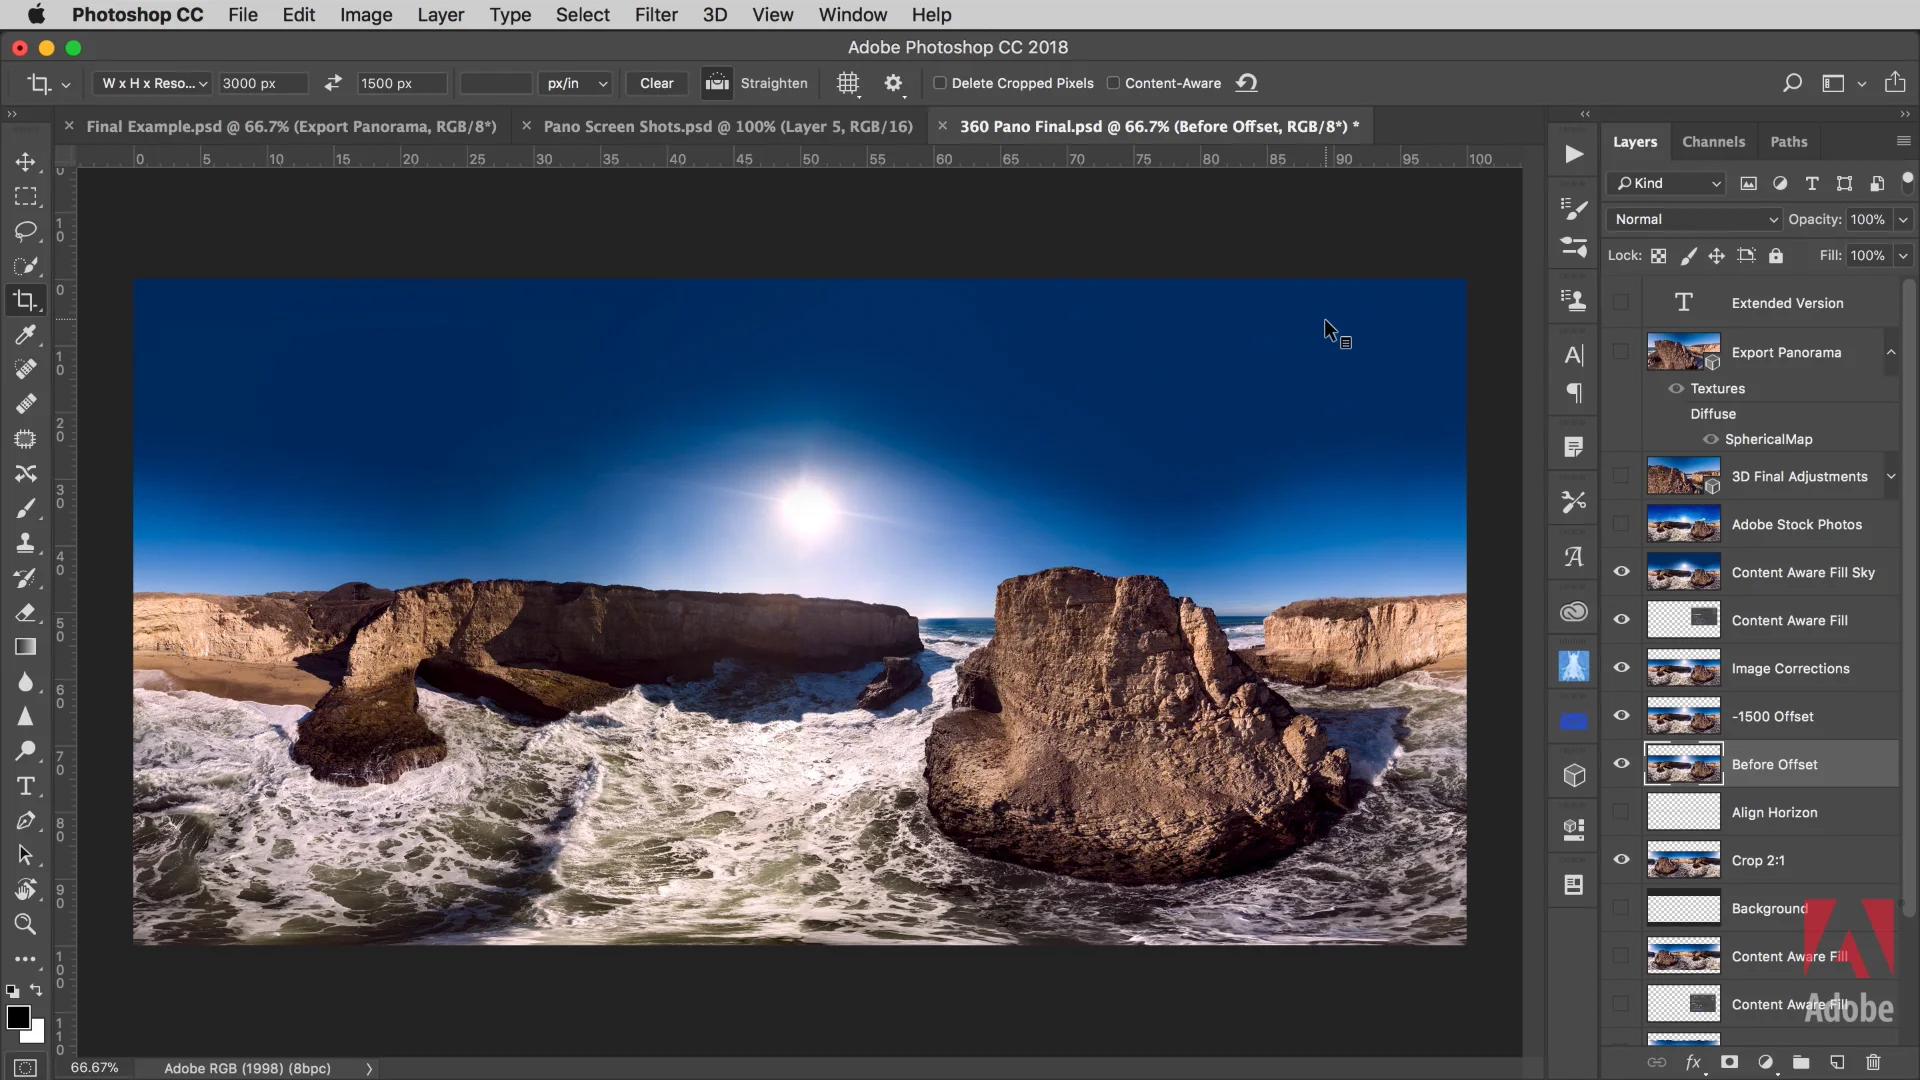The image size is (1920, 1080).
Task: Open the Normal blend mode dropdown
Action: point(1695,219)
